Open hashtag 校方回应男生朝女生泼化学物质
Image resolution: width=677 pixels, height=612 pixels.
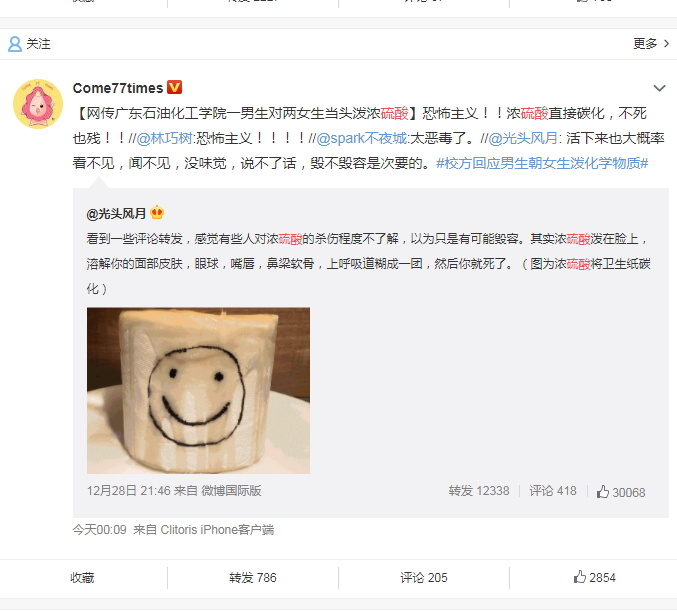pos(542,163)
